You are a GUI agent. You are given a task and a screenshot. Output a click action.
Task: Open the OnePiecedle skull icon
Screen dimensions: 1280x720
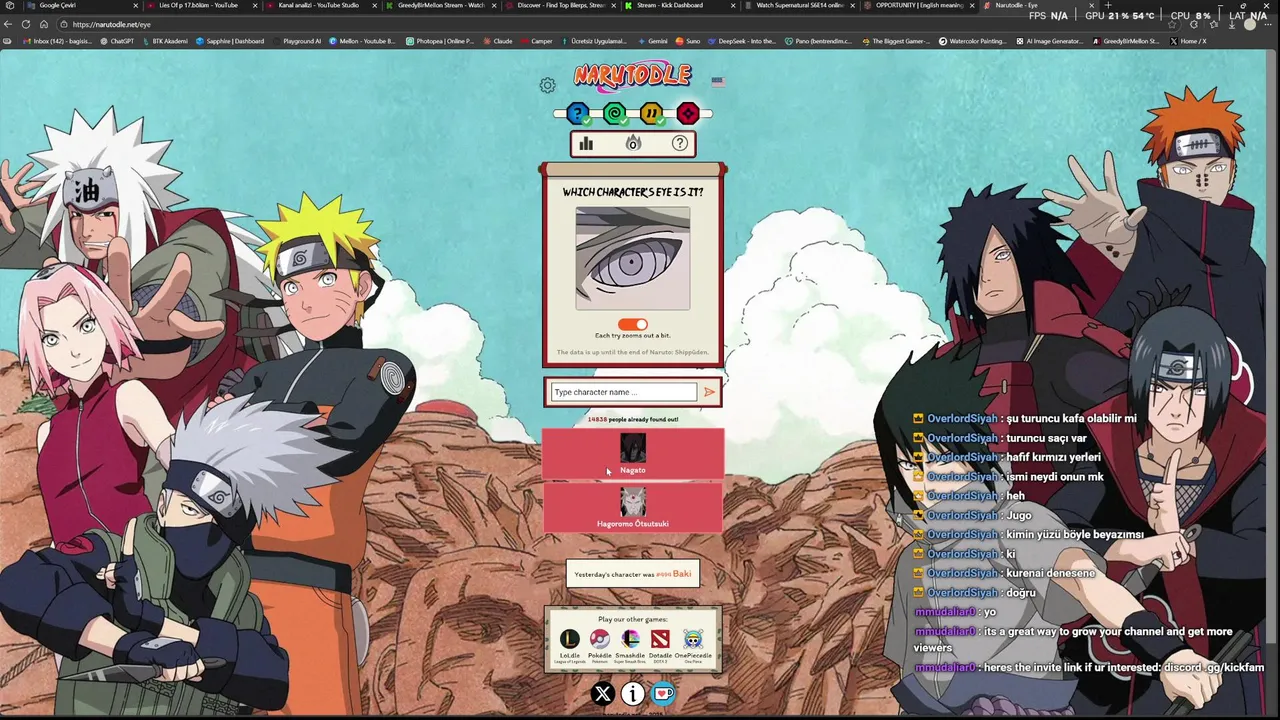(693, 639)
